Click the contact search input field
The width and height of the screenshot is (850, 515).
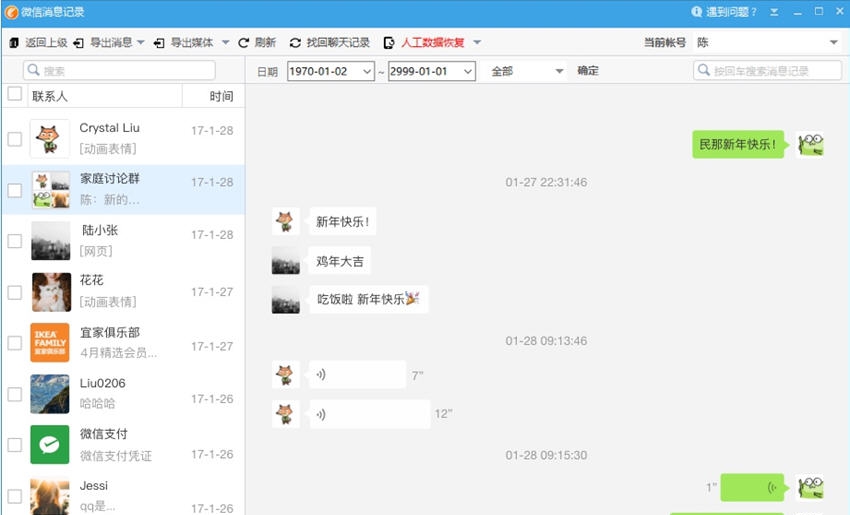click(119, 70)
